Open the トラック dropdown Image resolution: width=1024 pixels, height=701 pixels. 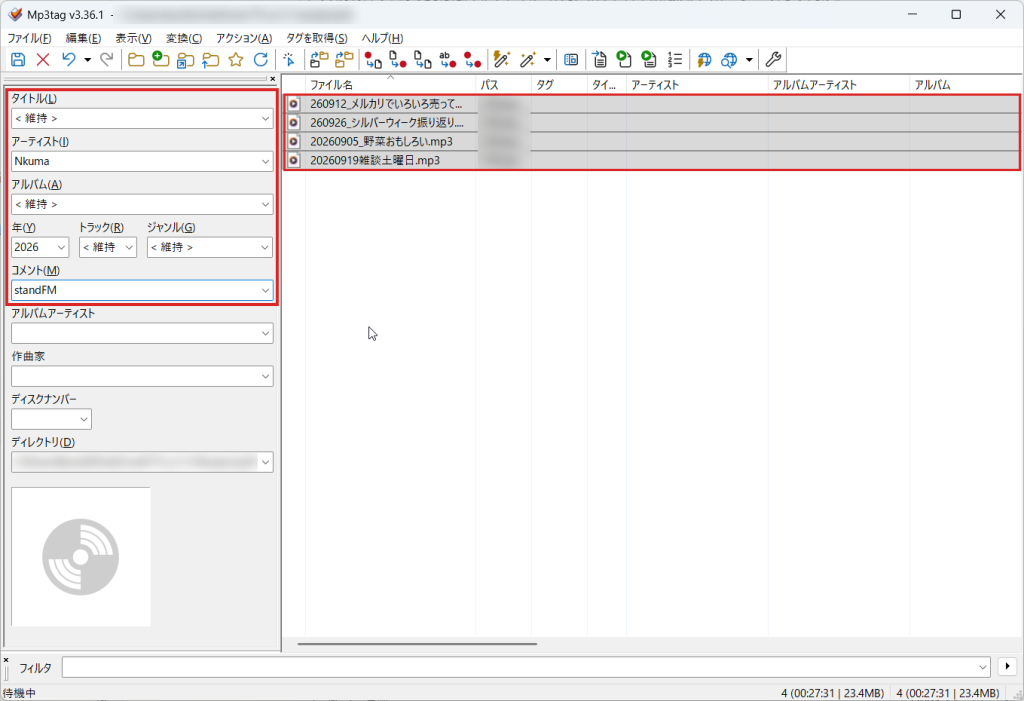(129, 248)
